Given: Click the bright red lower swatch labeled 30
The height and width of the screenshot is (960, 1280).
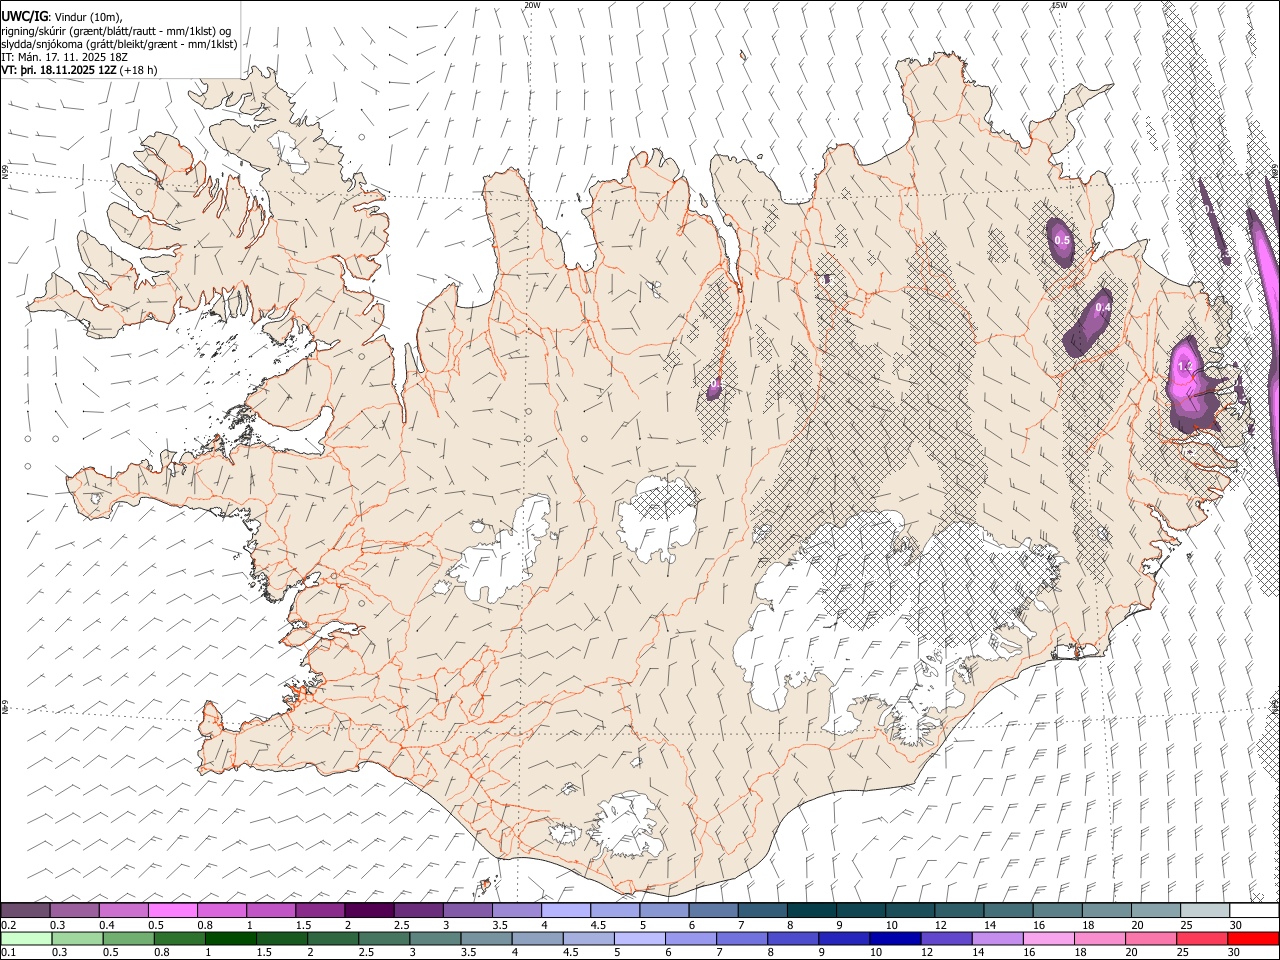Looking at the screenshot, I should [1253, 938].
